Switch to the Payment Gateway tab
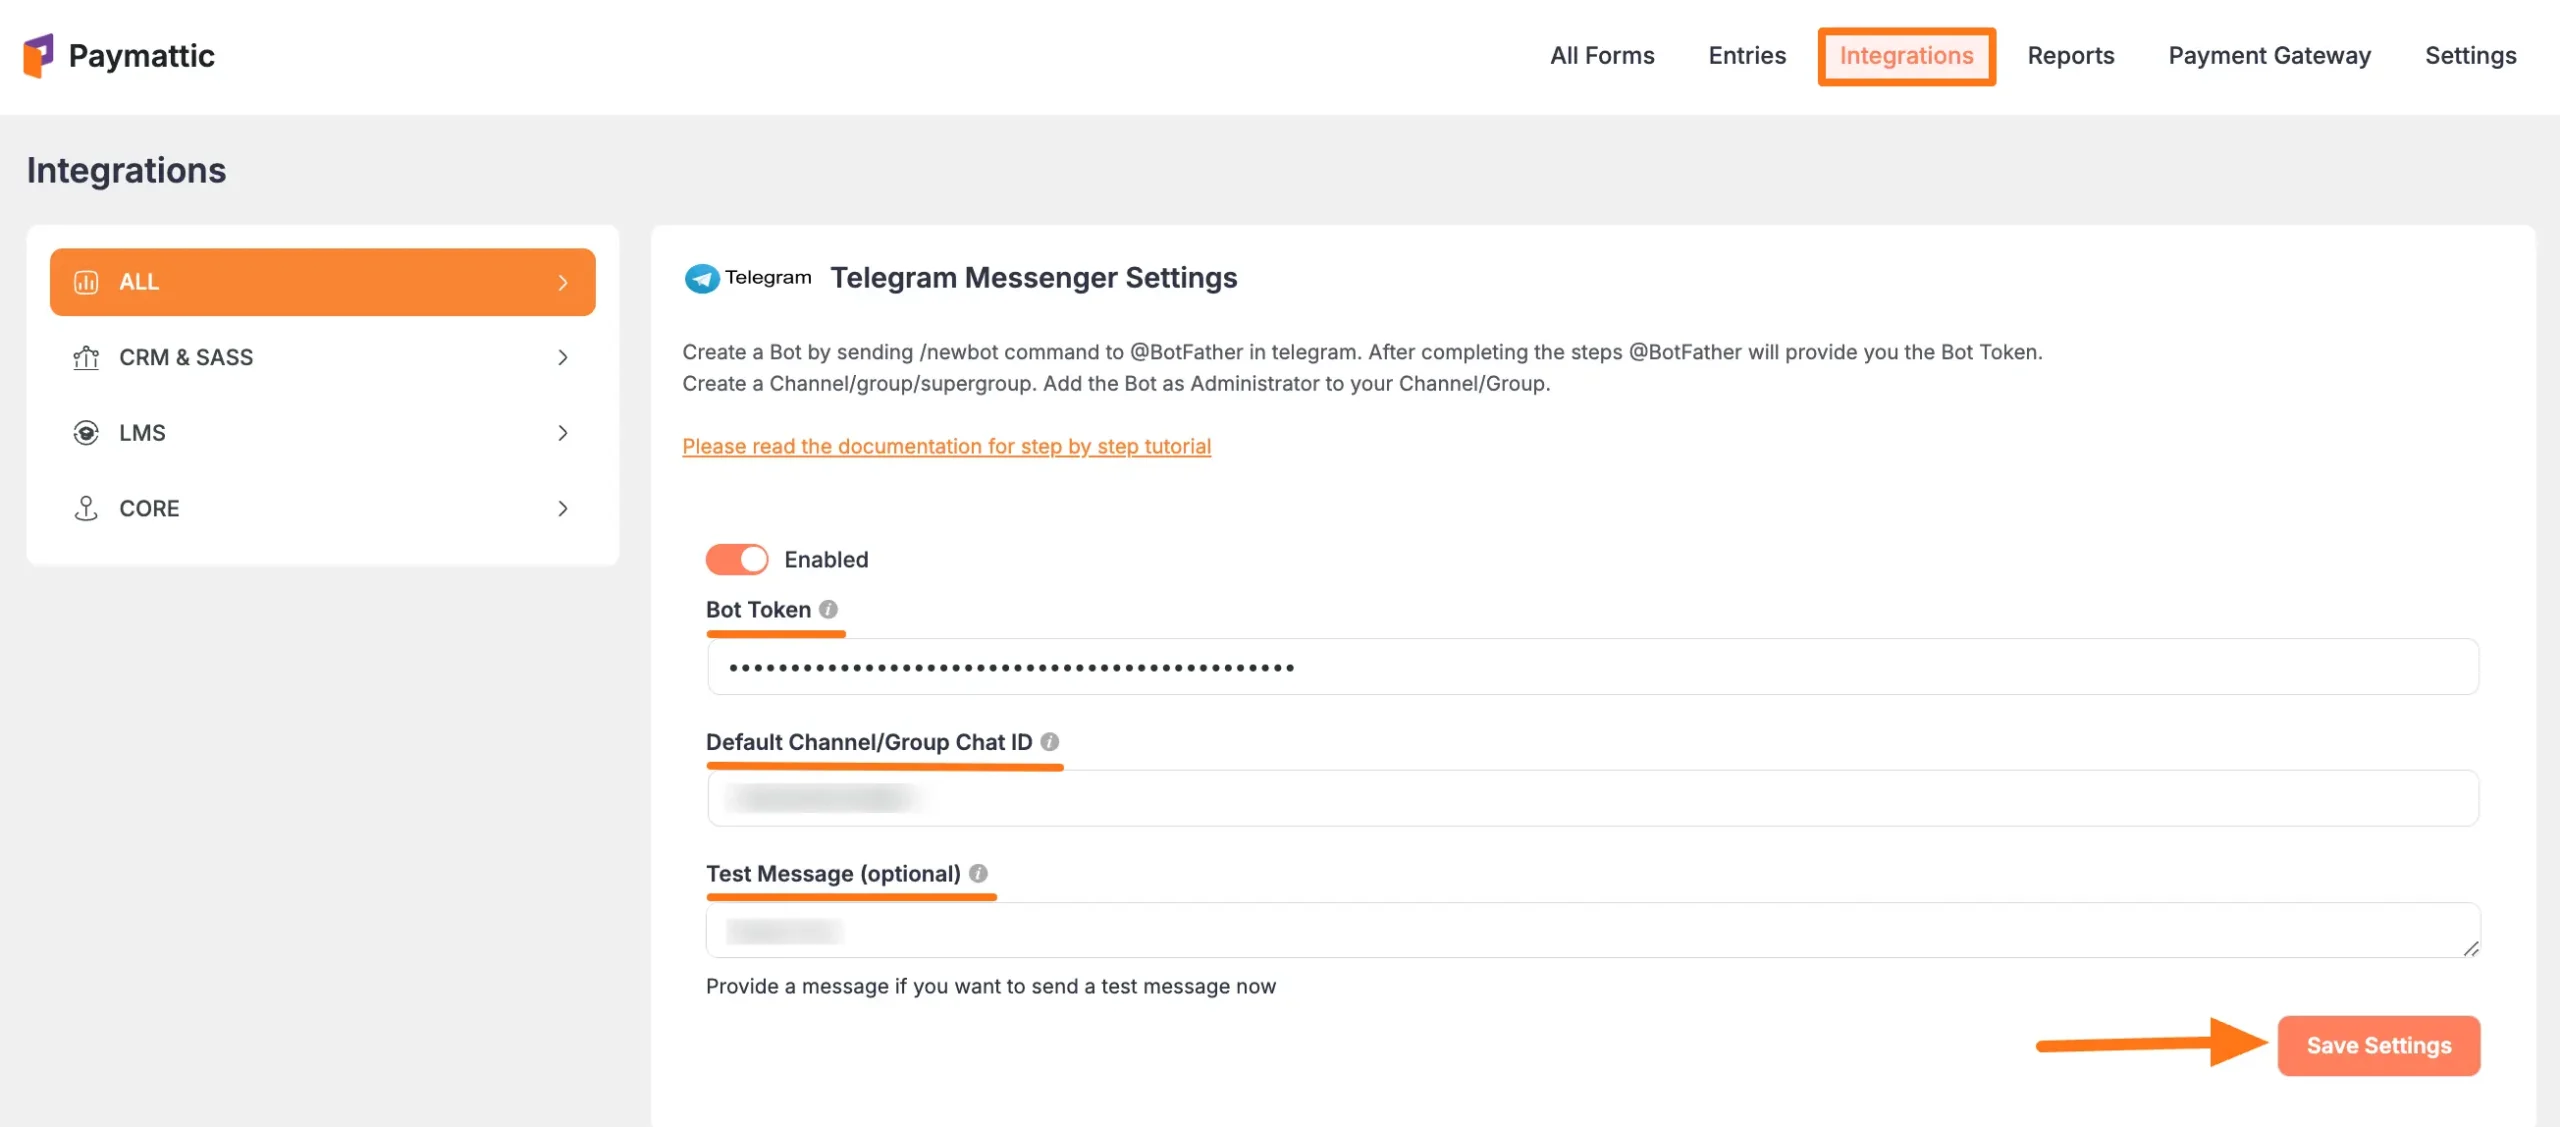This screenshot has height=1127, width=2560. (2269, 56)
